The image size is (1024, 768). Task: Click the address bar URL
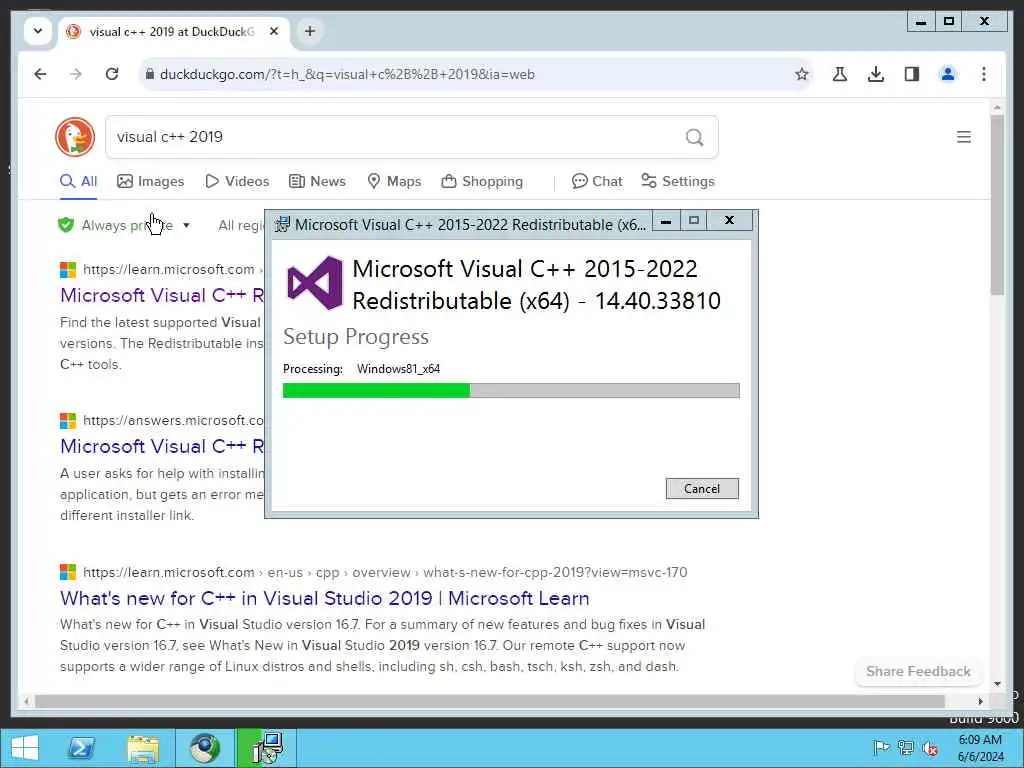pos(347,74)
